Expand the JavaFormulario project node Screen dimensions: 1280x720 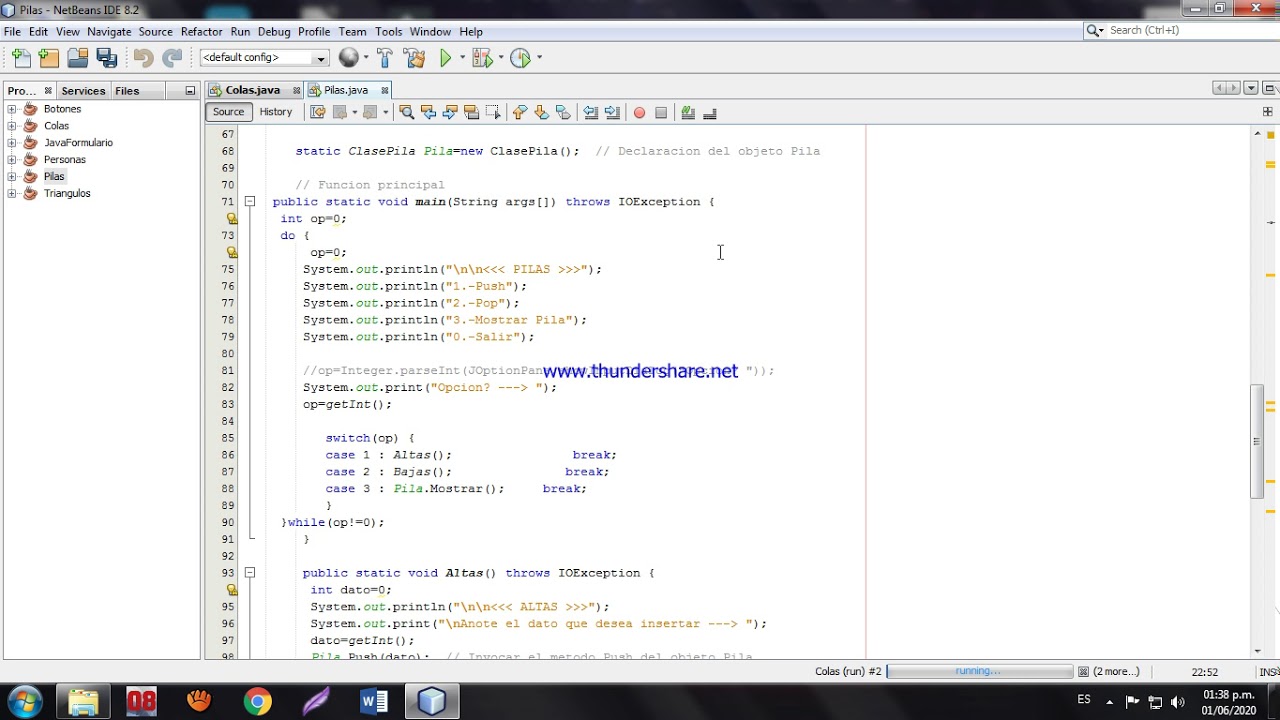pos(12,143)
